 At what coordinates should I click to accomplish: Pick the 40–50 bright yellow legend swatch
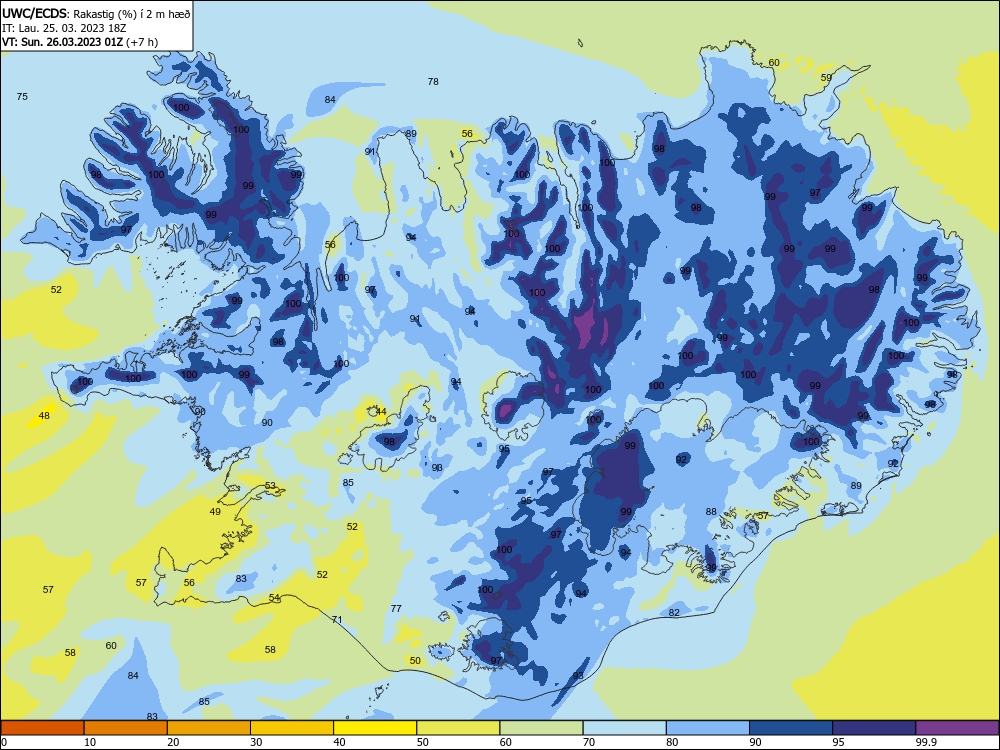(x=375, y=728)
